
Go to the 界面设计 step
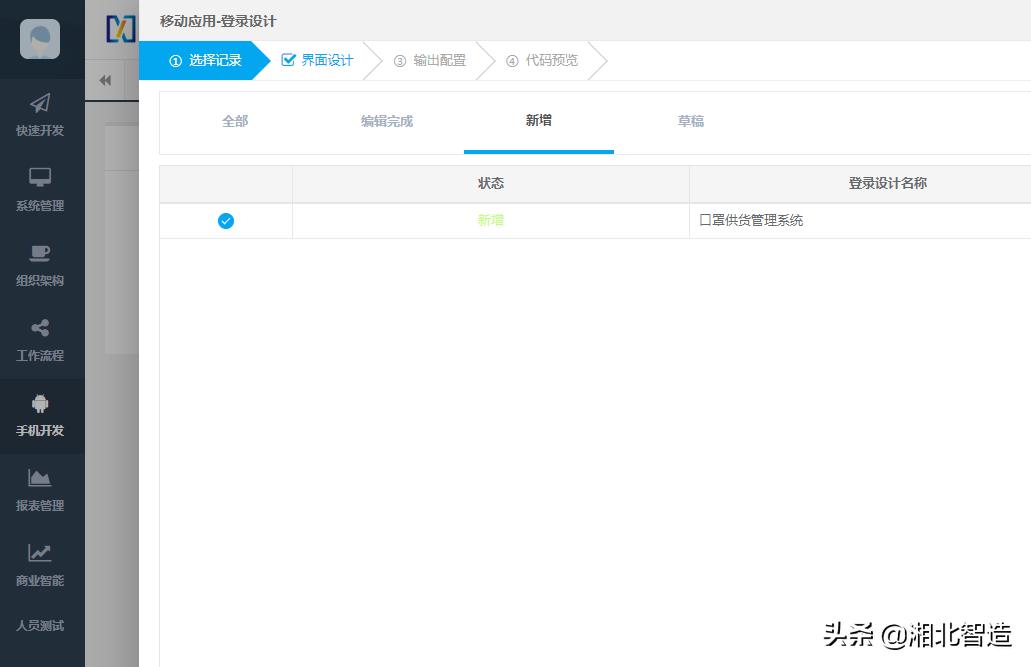(321, 60)
